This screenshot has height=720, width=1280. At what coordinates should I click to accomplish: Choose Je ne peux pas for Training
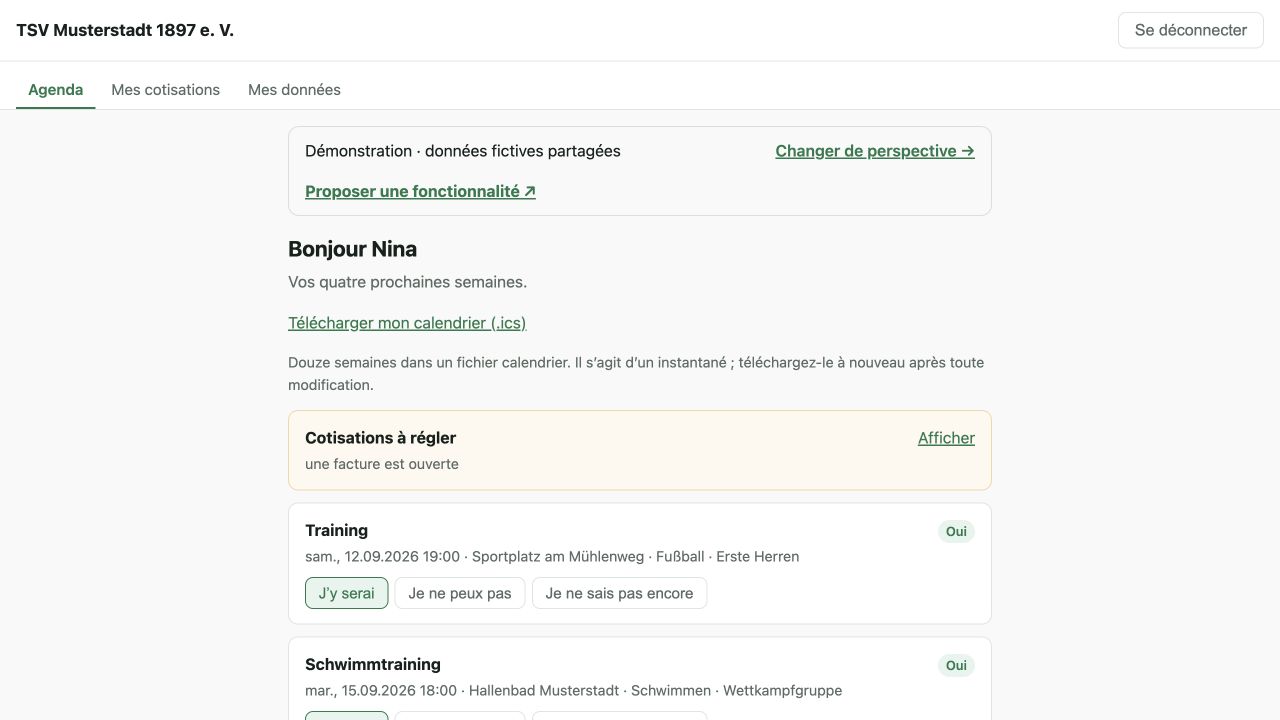(x=460, y=593)
